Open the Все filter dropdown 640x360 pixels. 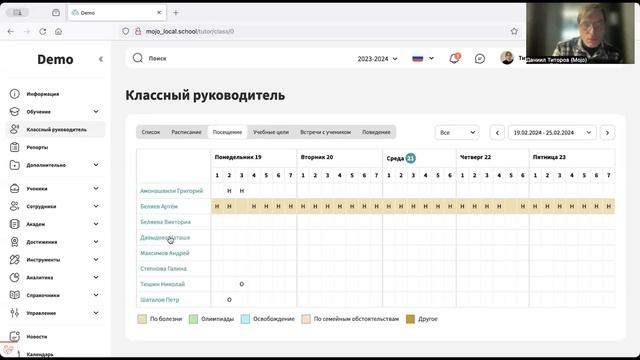pos(457,132)
